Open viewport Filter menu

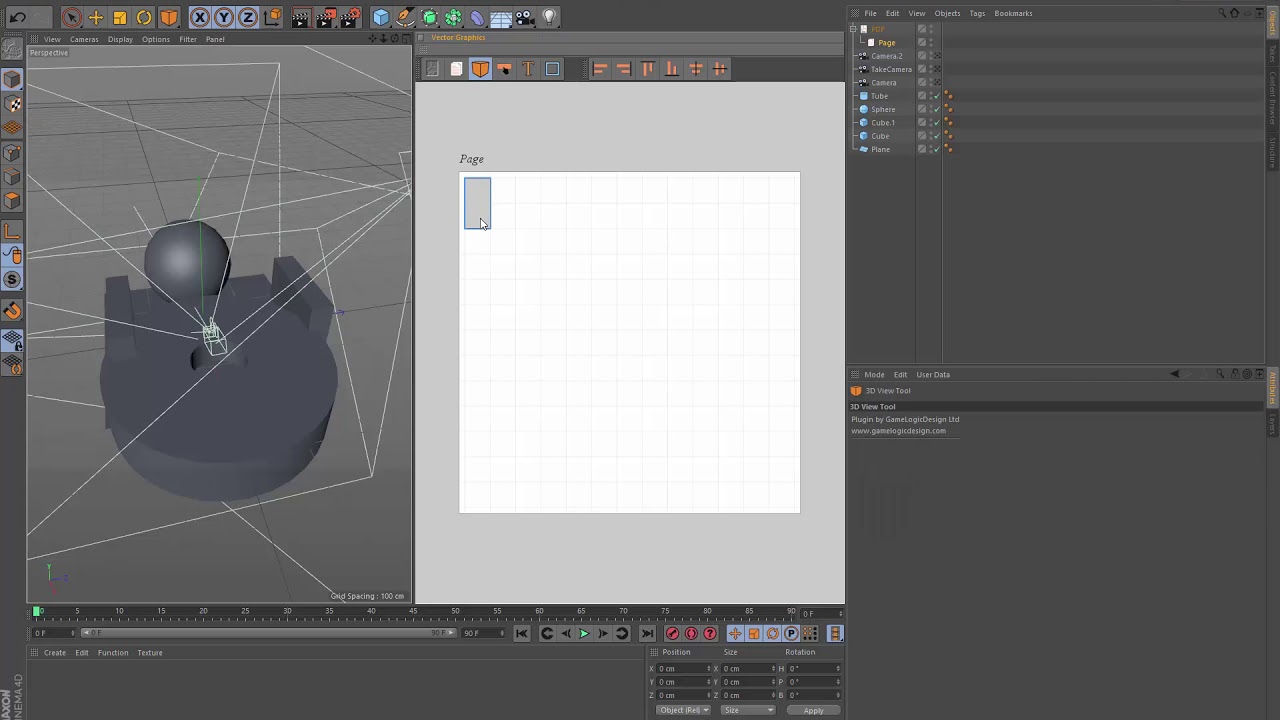click(188, 39)
